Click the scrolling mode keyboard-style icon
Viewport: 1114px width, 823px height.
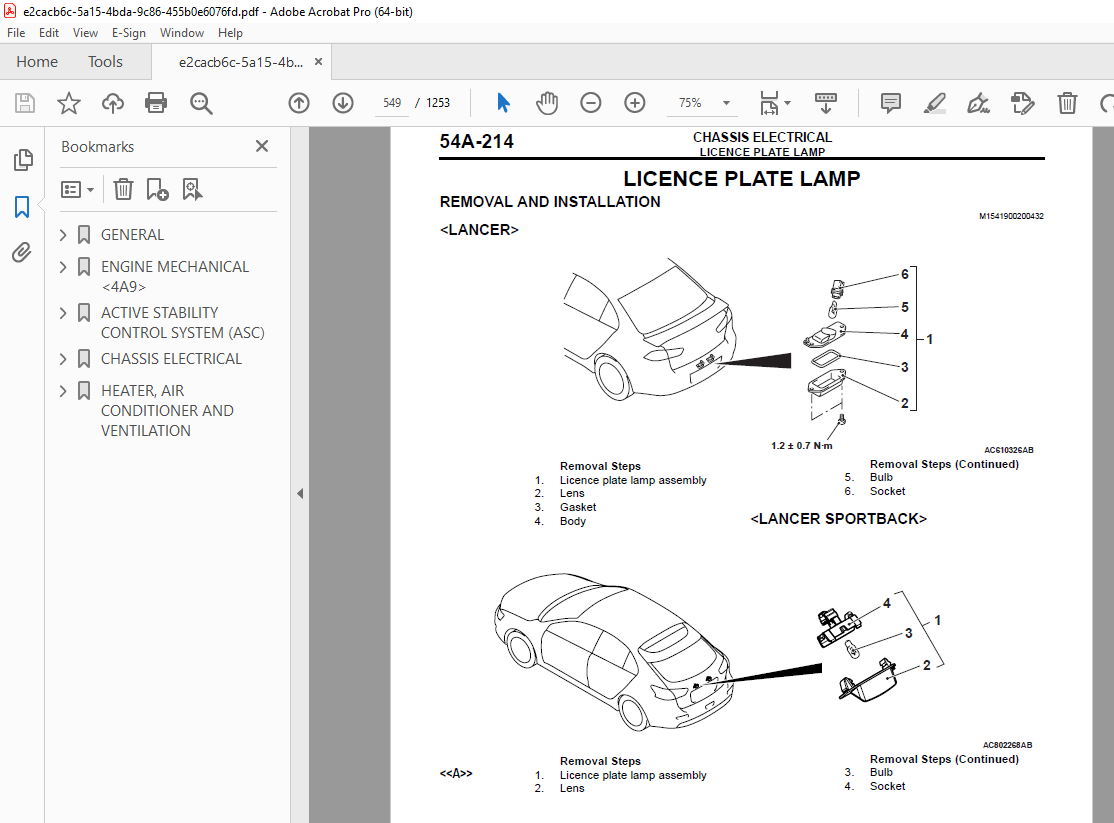pyautogui.click(x=826, y=103)
